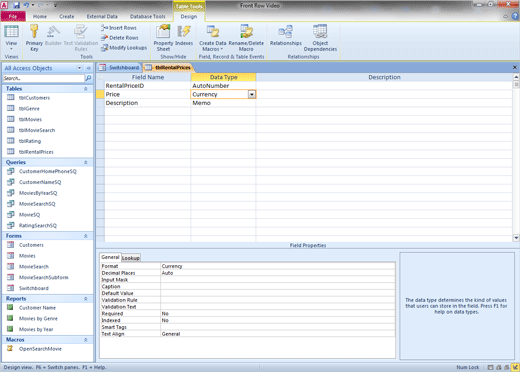Screen dimensions: 520x372
Task: Undo the last action
Action: point(26,5)
